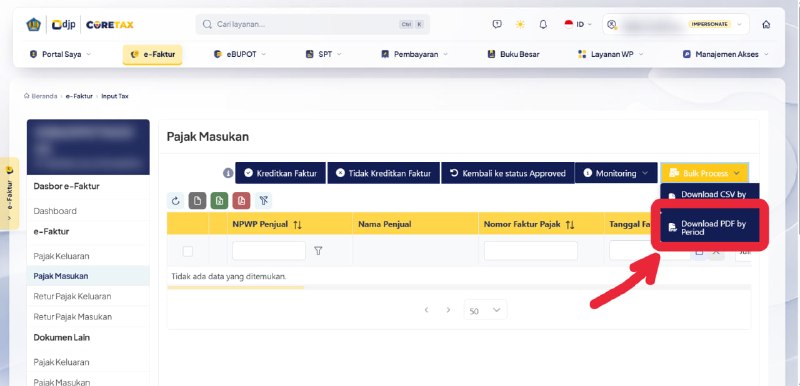Click the red PDF export icon
Screen dimensions: 800x386
[x=241, y=201]
